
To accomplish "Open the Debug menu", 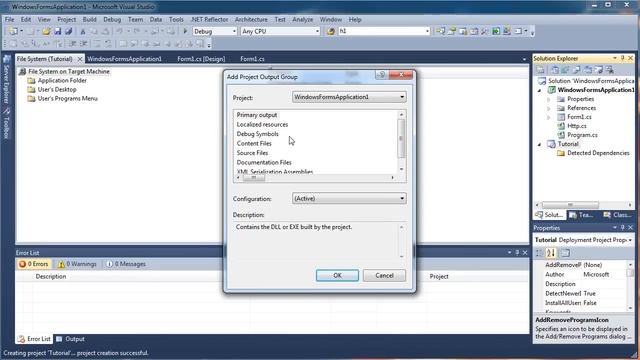I will pyautogui.click(x=112, y=20).
